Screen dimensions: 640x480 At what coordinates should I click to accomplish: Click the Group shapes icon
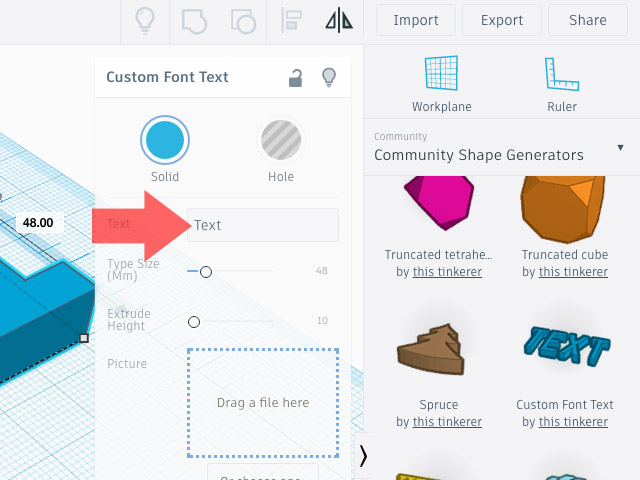click(194, 20)
